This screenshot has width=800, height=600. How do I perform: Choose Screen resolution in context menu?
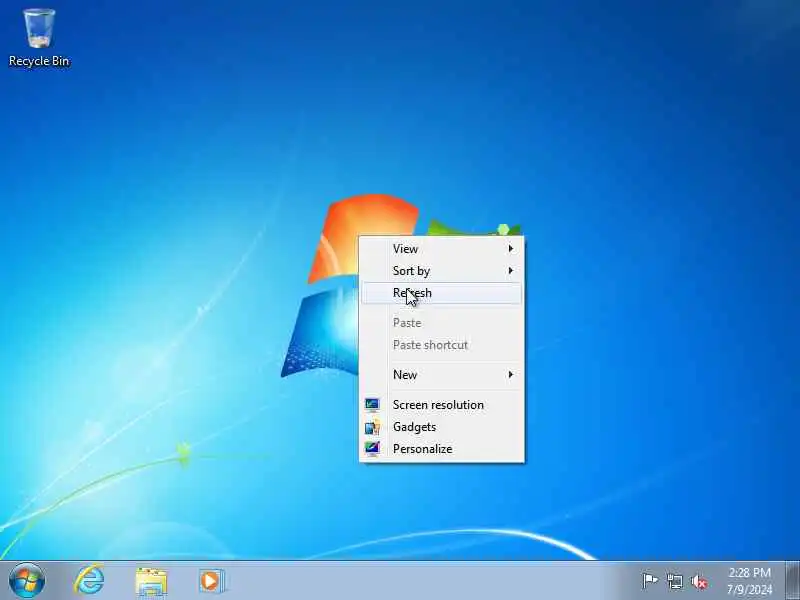click(x=442, y=405)
